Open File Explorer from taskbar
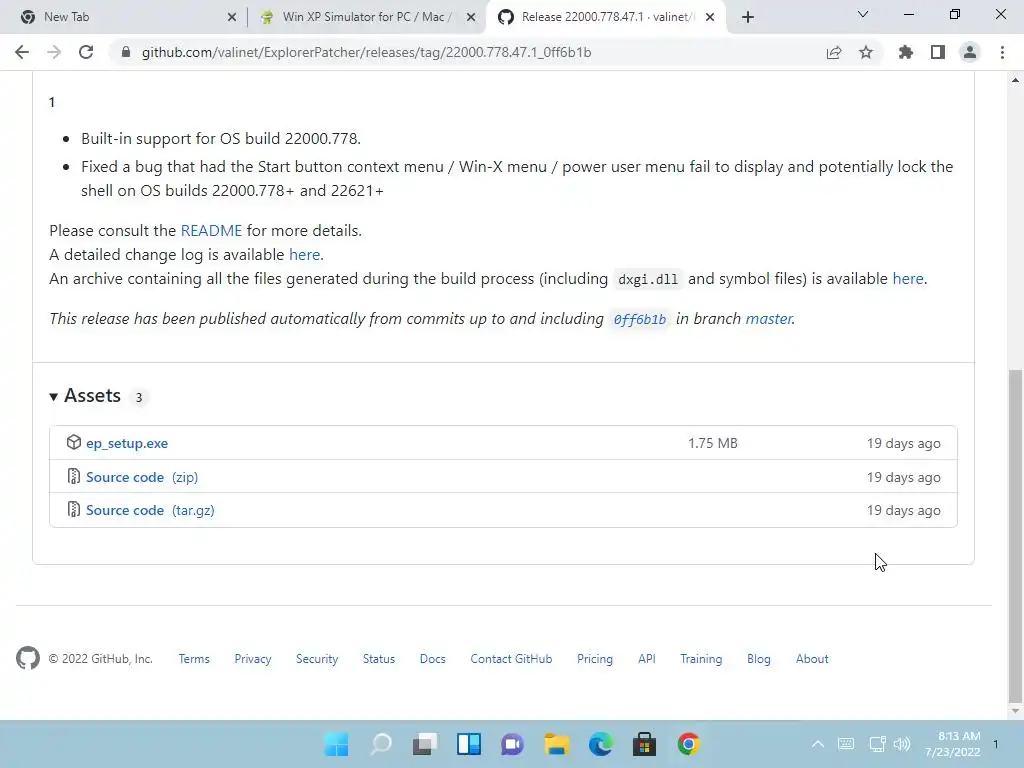The image size is (1024, 768). pyautogui.click(x=556, y=744)
